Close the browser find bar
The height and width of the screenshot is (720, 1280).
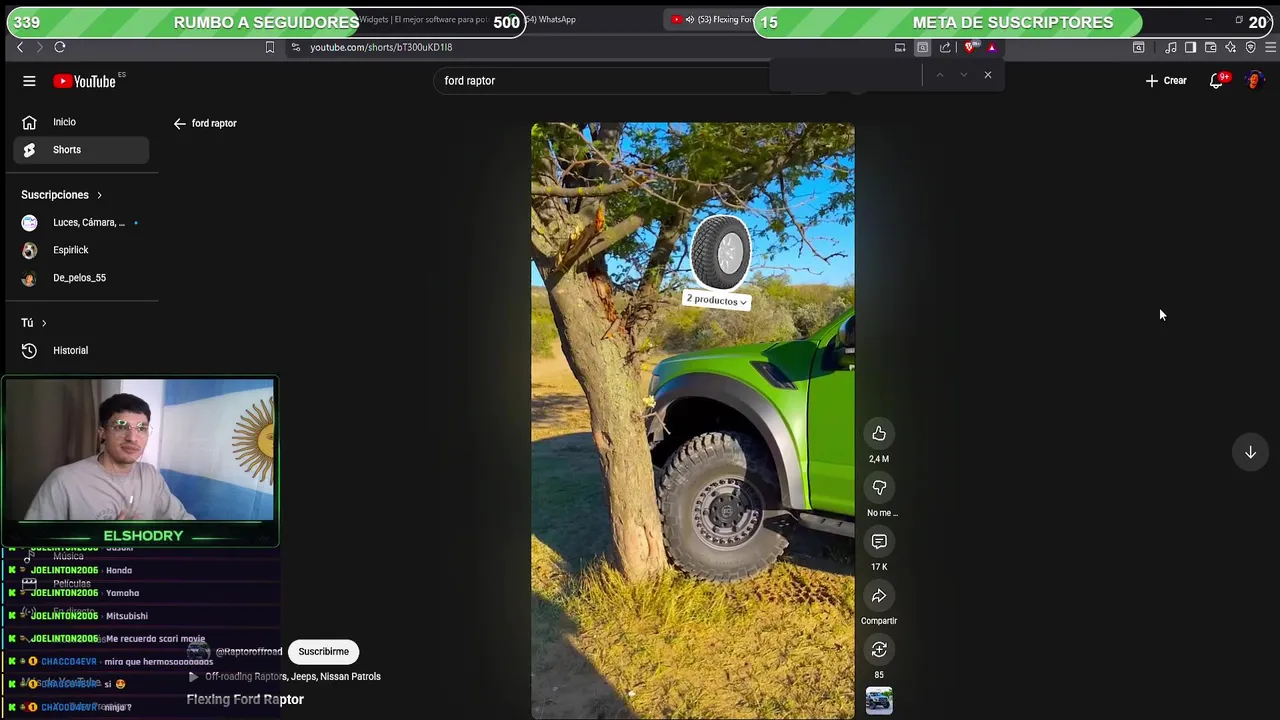[x=988, y=75]
